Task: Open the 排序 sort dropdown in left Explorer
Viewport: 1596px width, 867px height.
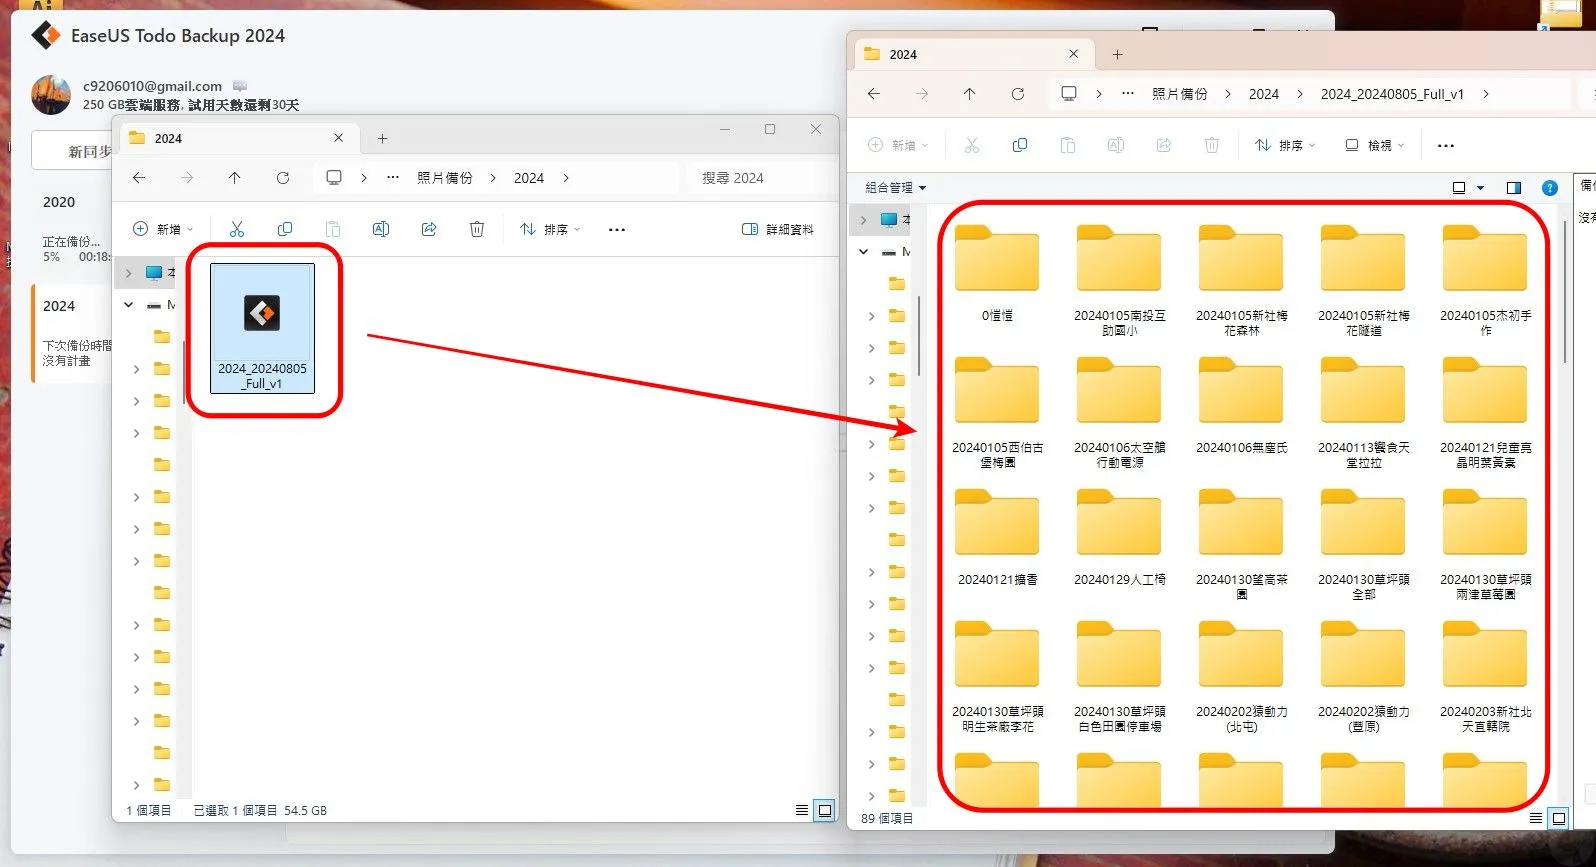Action: (x=550, y=229)
